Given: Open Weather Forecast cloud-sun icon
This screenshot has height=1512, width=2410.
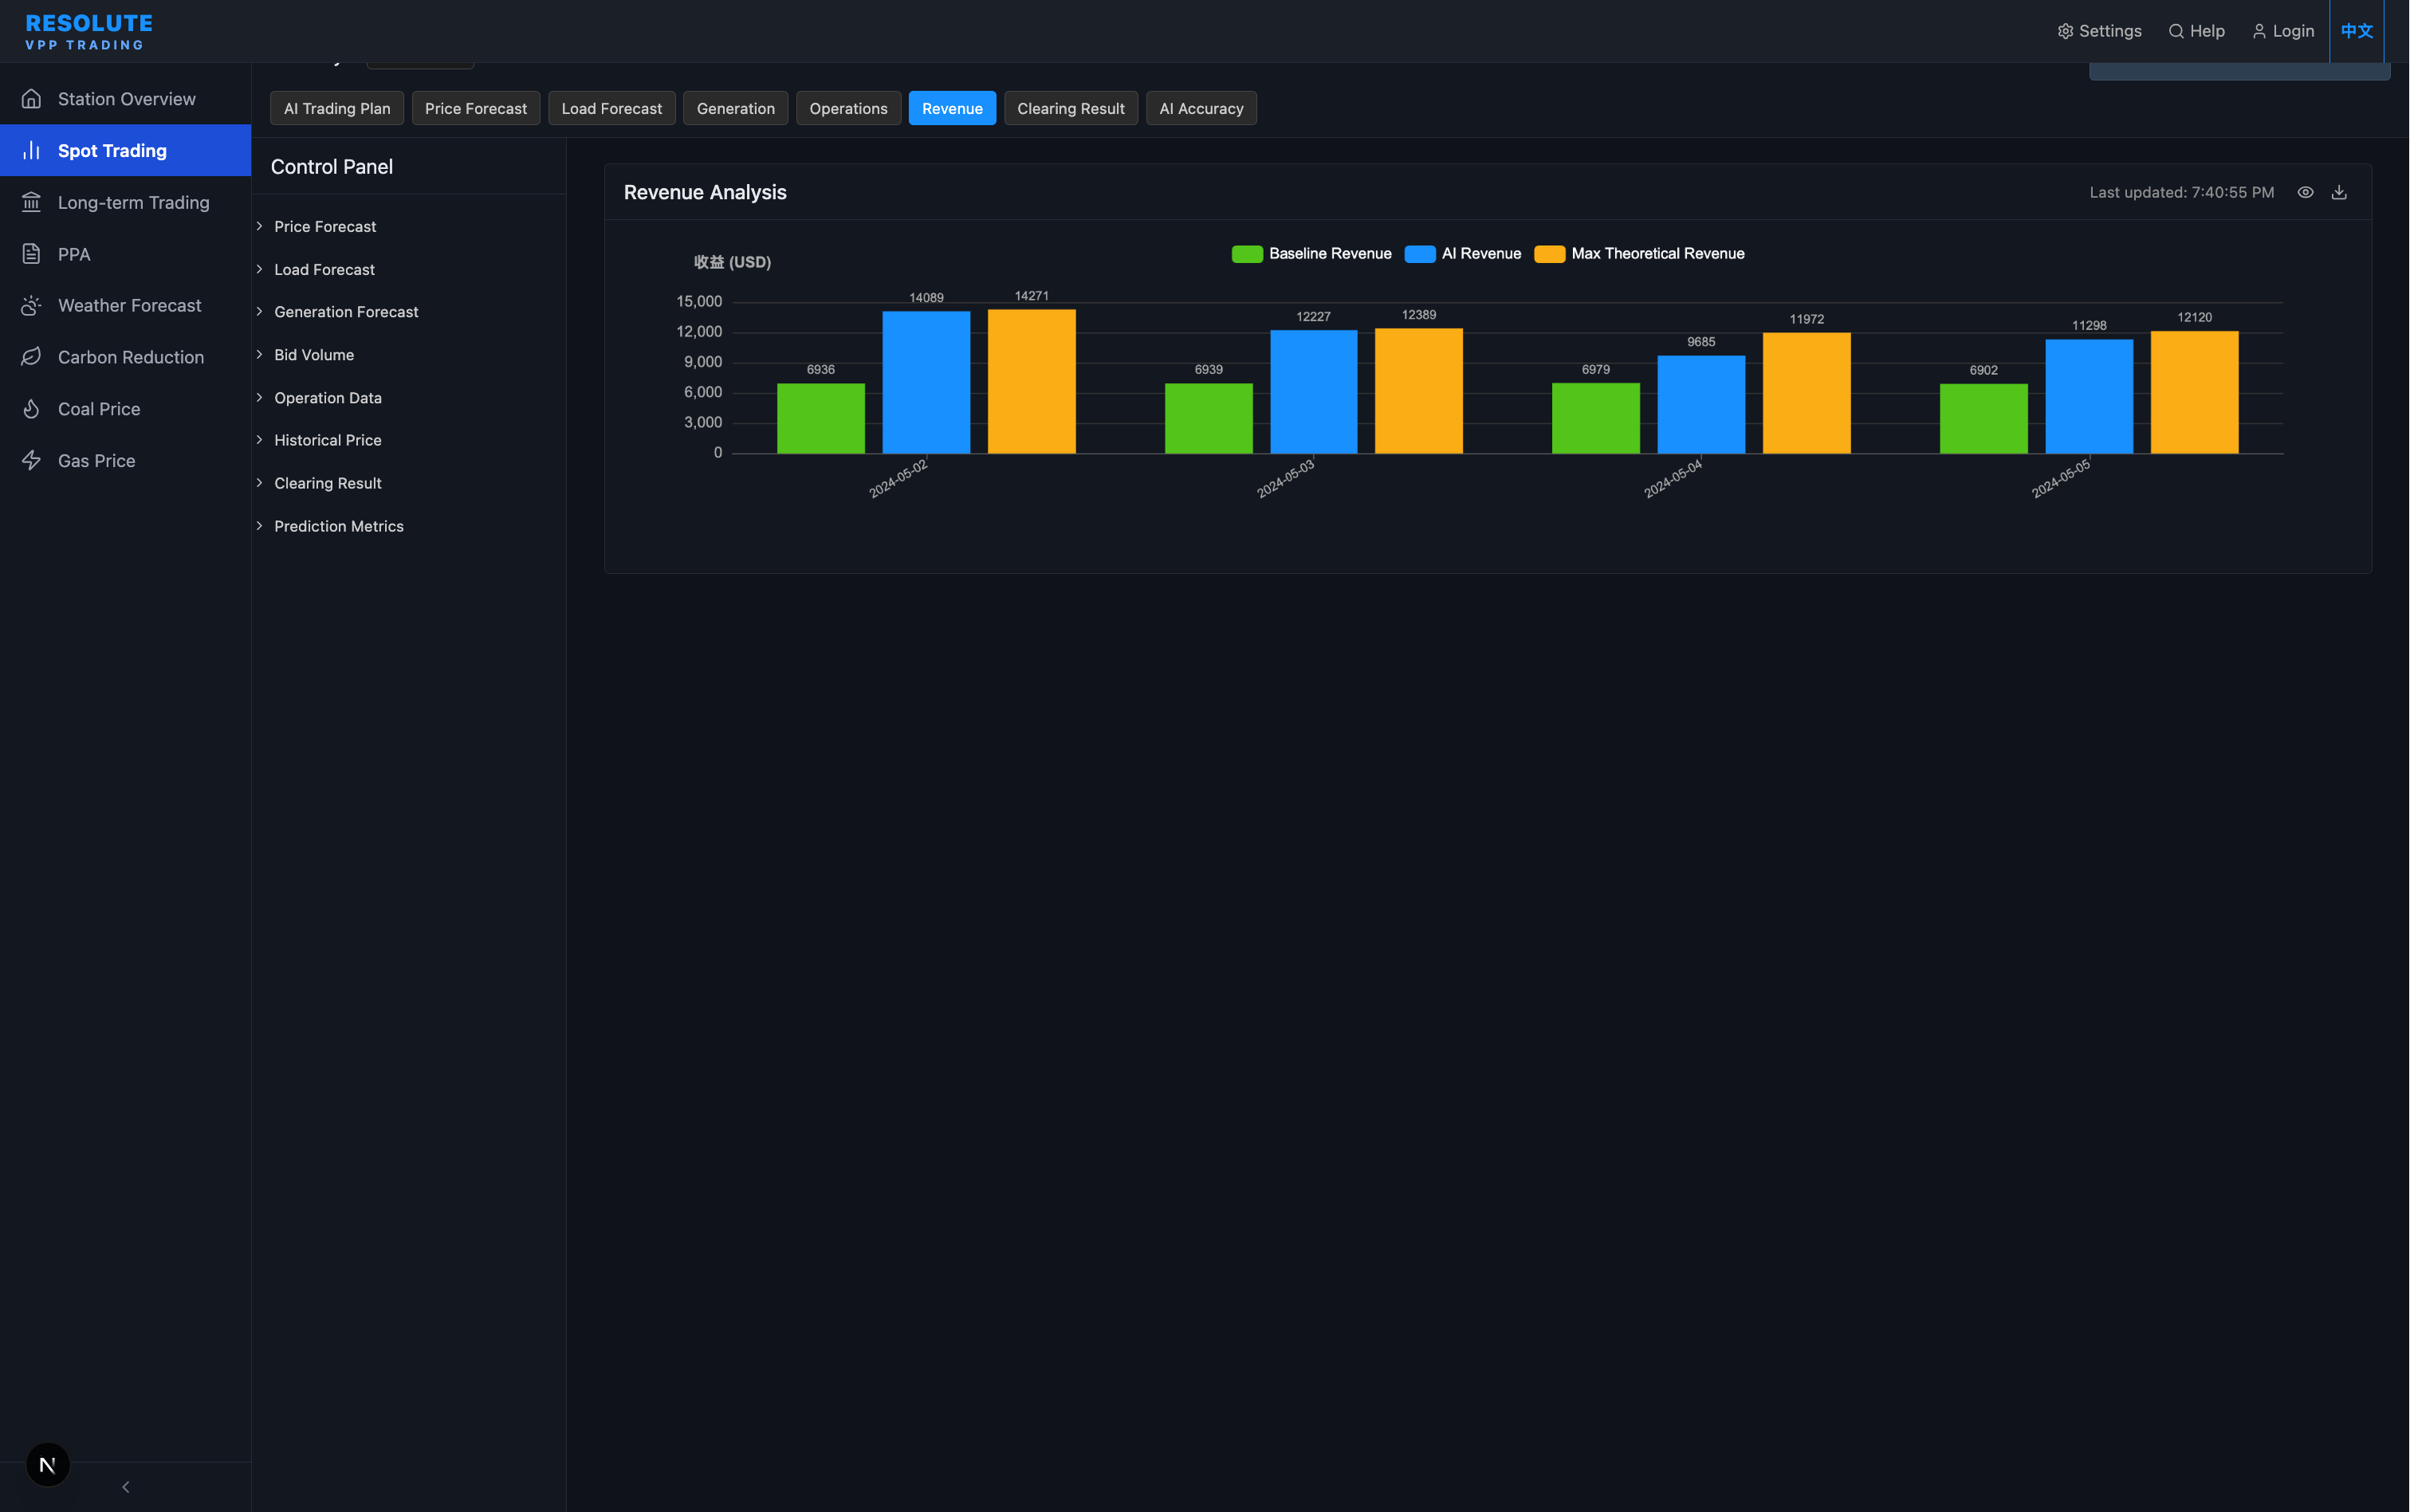Looking at the screenshot, I should [x=31, y=305].
